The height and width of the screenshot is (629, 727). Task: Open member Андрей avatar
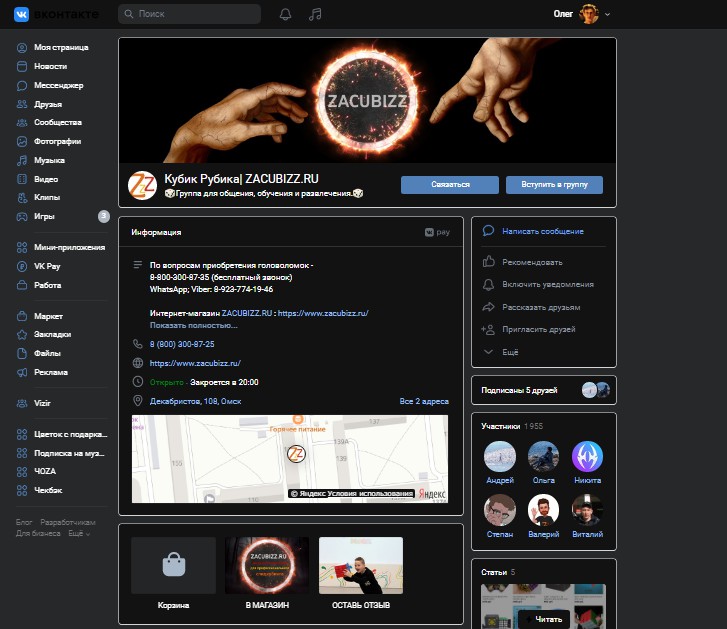point(500,457)
